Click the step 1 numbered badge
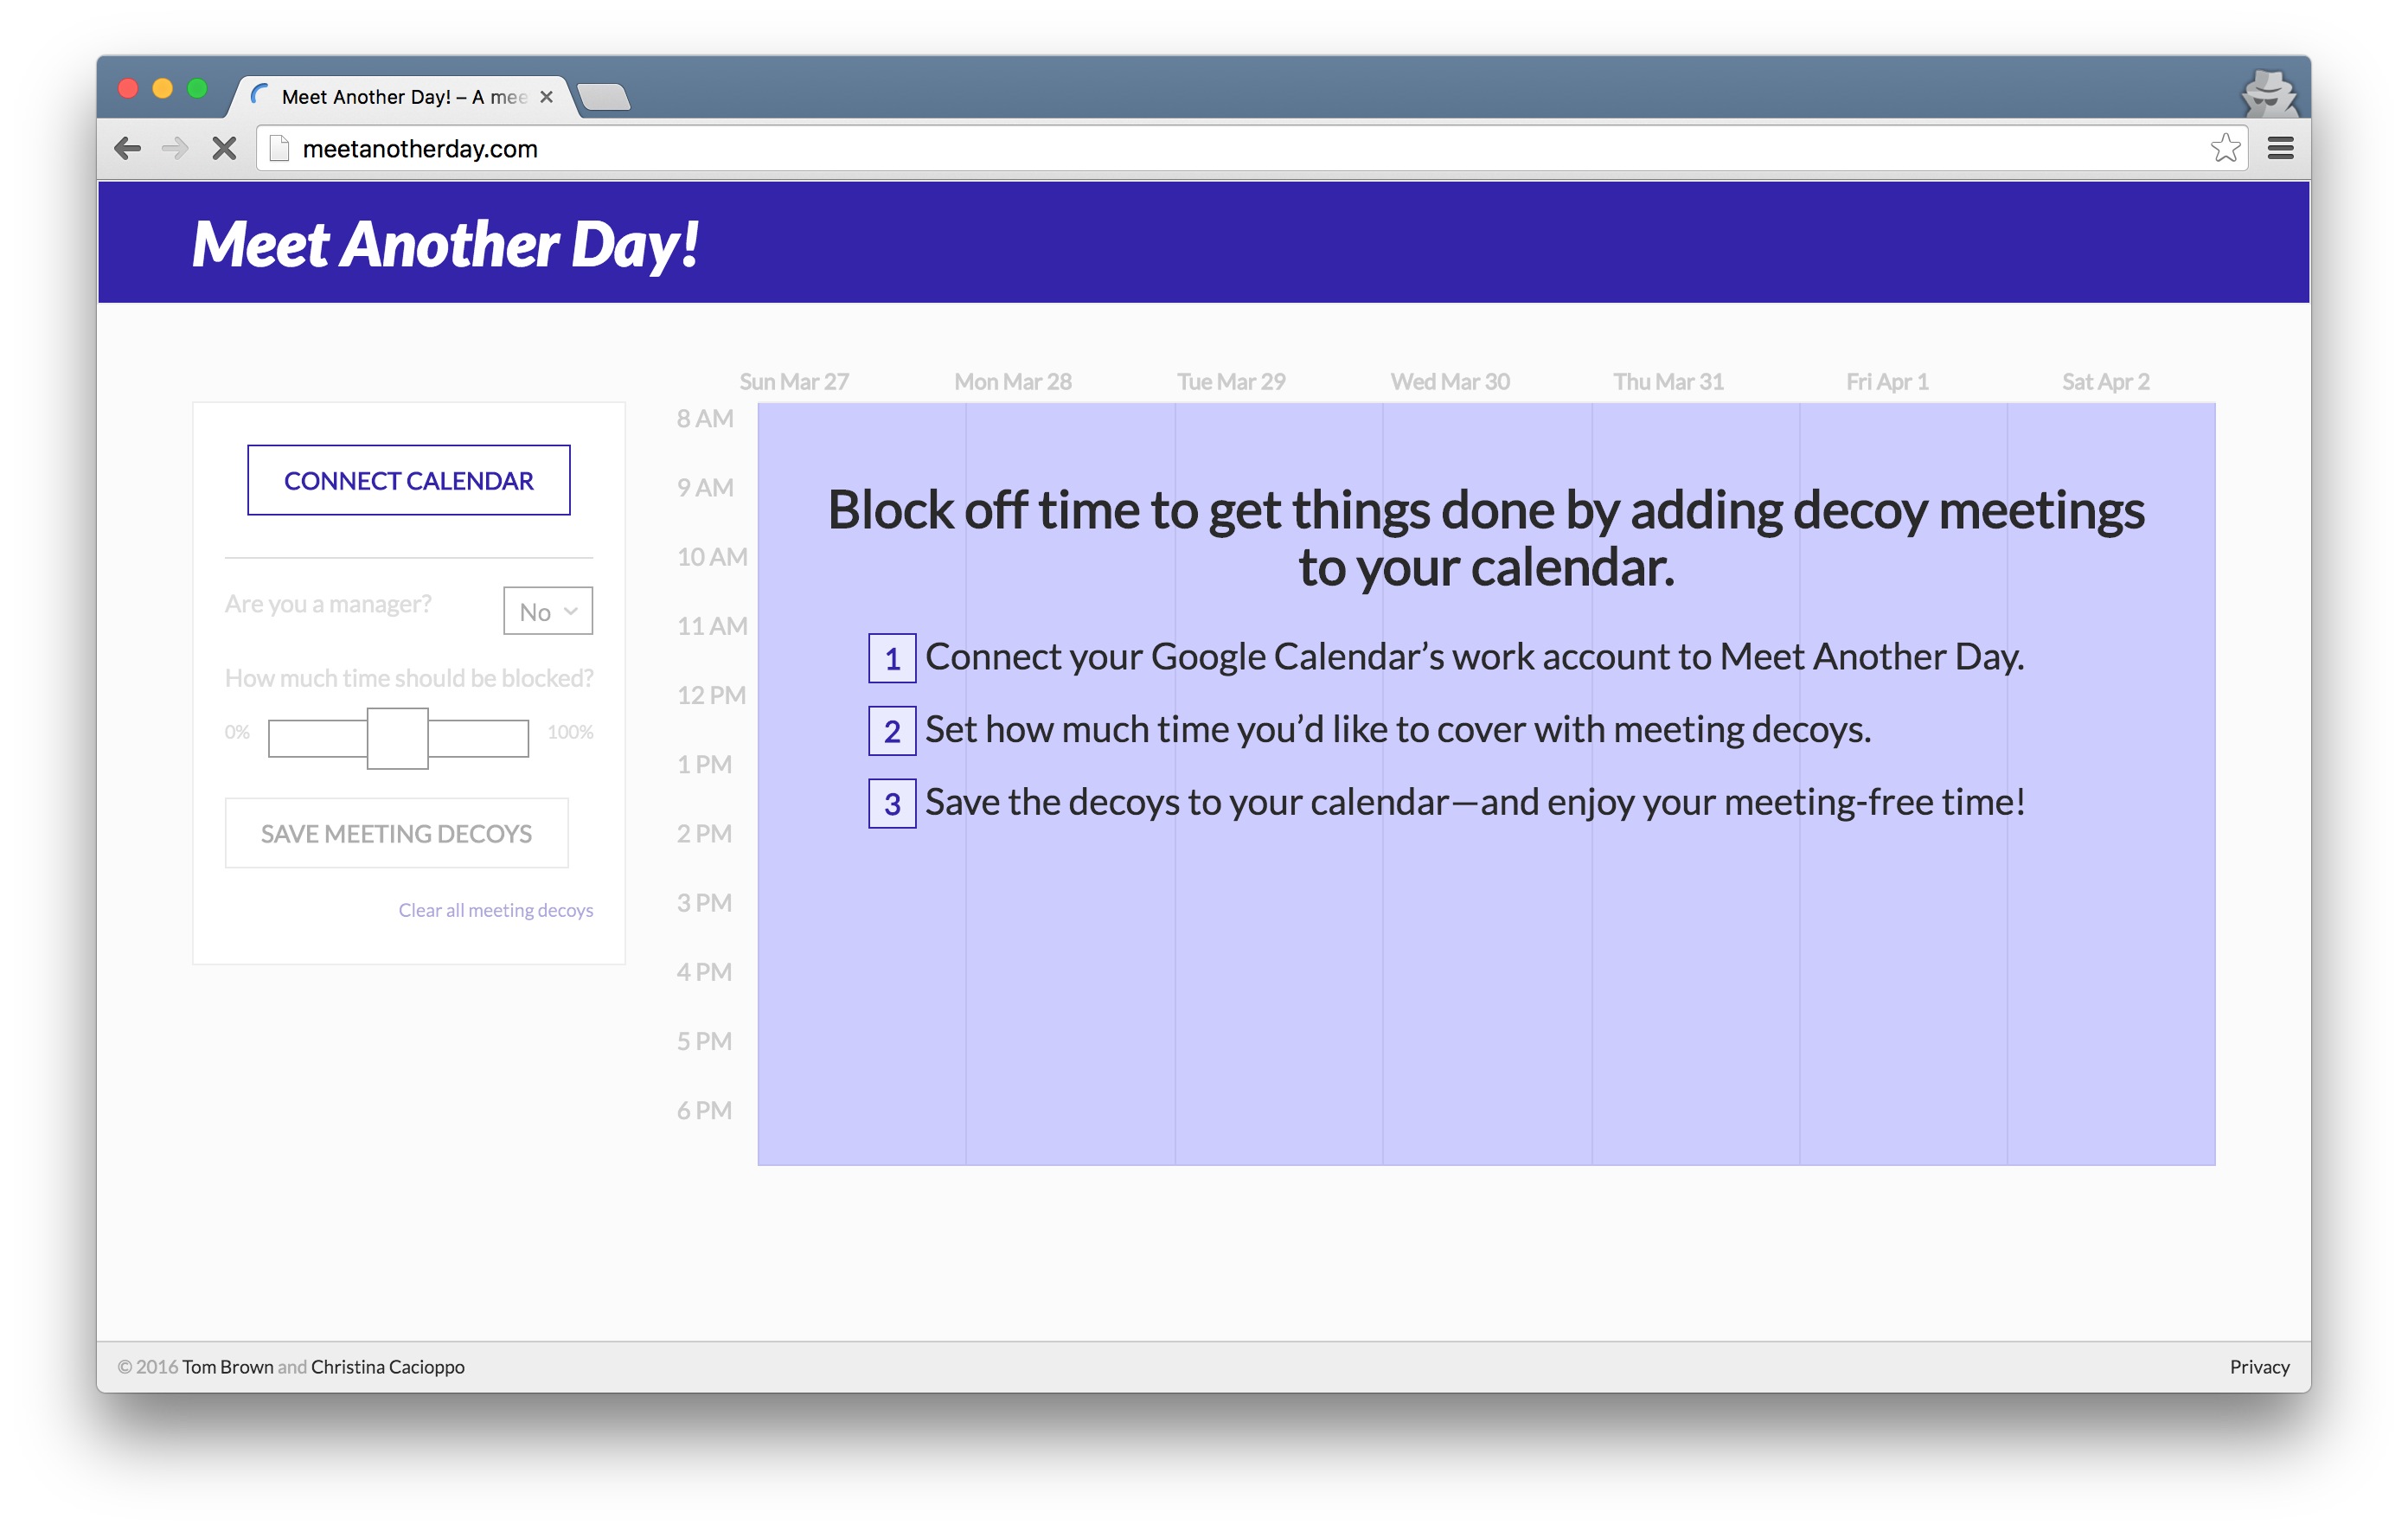2408x1531 pixels. click(x=891, y=658)
